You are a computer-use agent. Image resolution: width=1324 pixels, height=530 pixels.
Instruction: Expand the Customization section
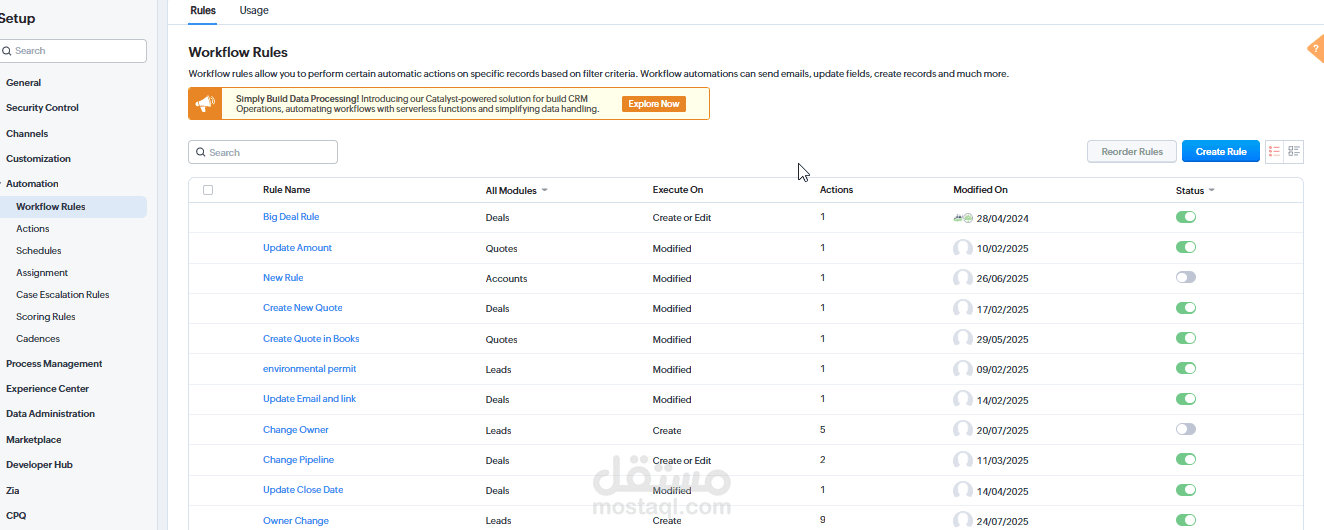coord(38,159)
